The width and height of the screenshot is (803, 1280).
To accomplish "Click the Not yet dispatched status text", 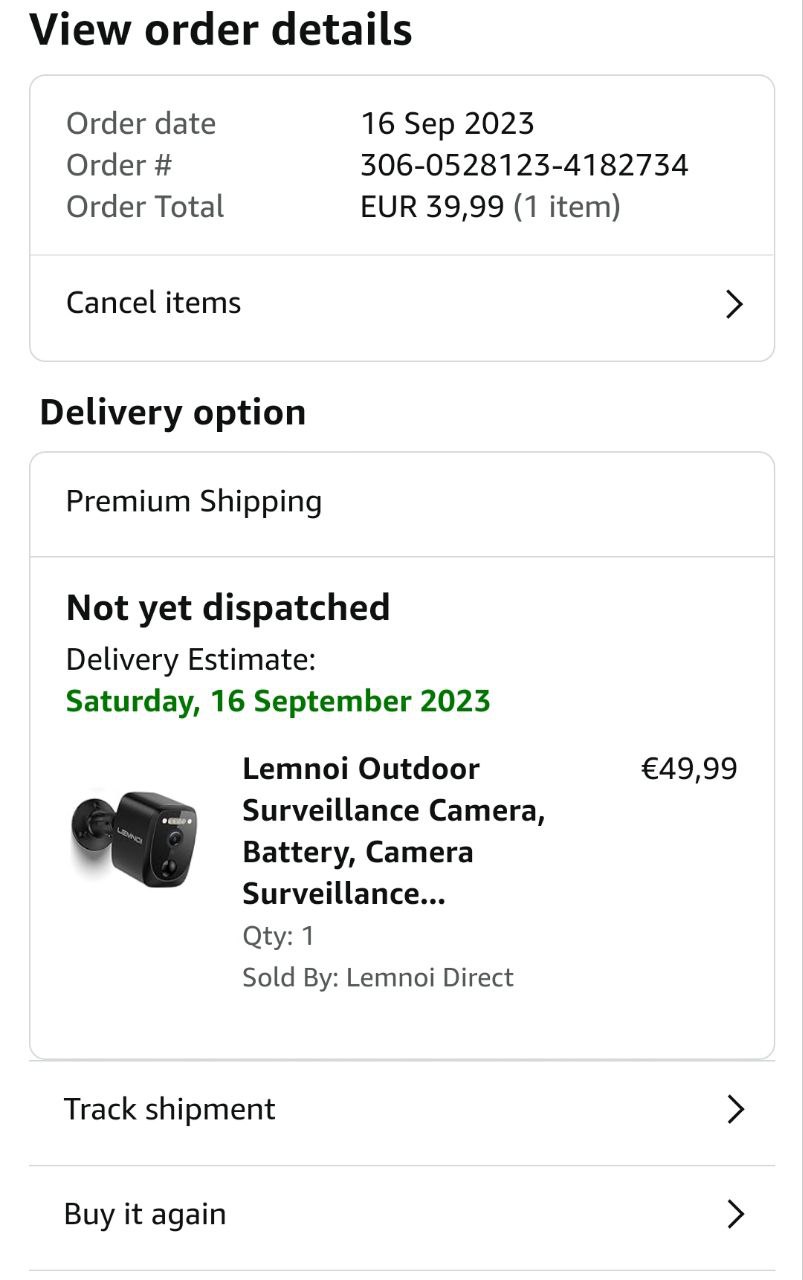I will pos(228,607).
